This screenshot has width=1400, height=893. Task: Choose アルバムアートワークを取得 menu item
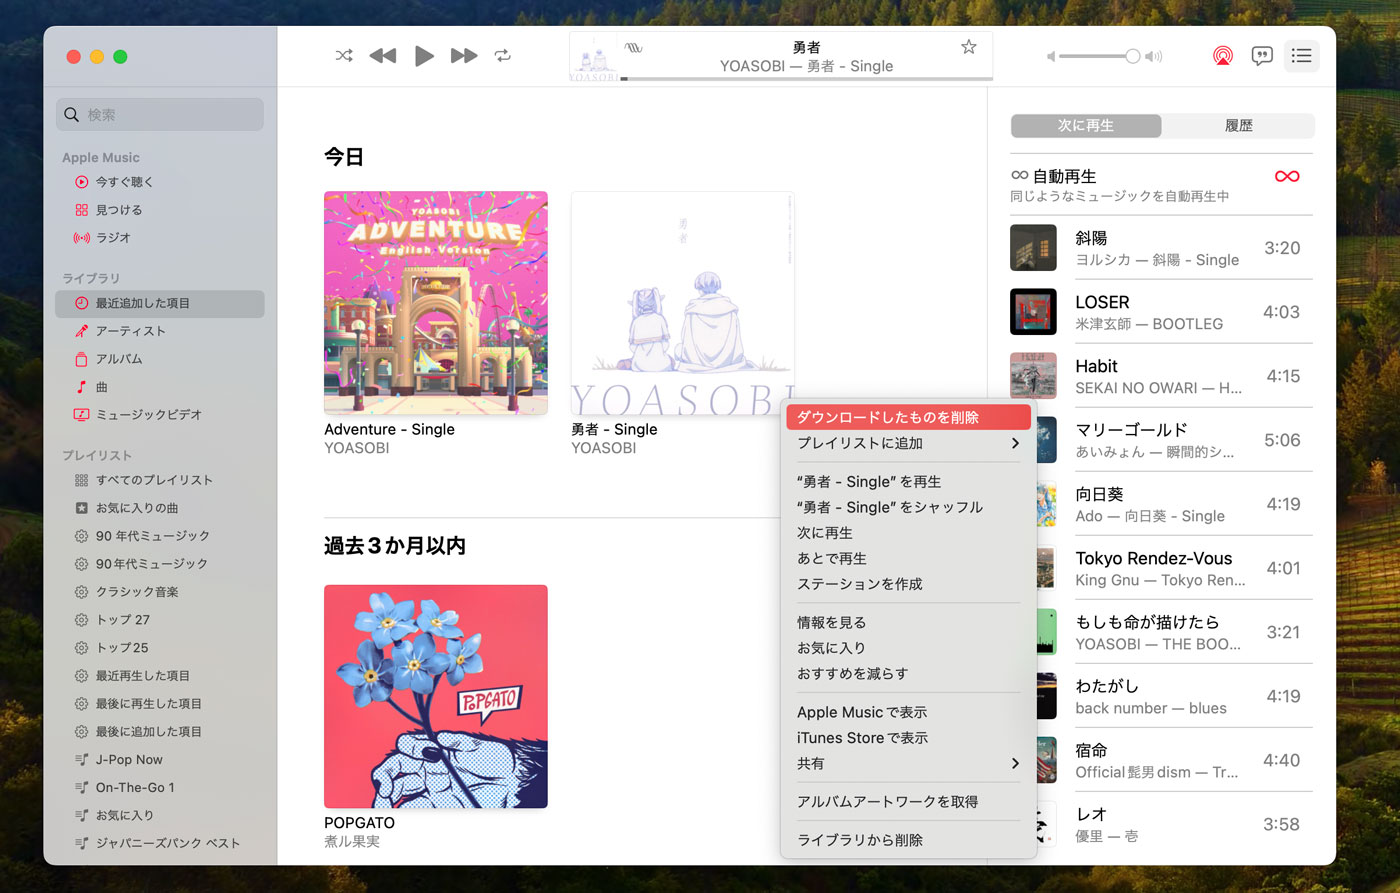[908, 802]
